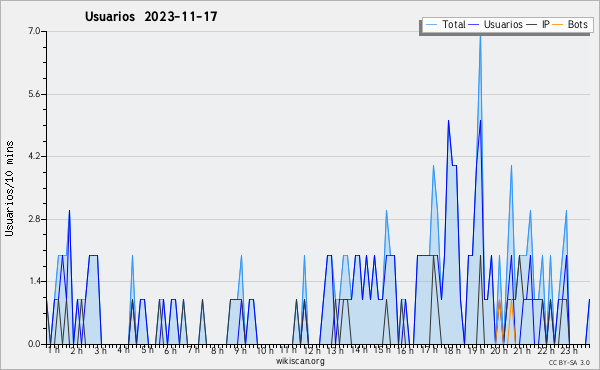
Task: Click the '9 h' x-axis tick label
Action: pos(240,350)
